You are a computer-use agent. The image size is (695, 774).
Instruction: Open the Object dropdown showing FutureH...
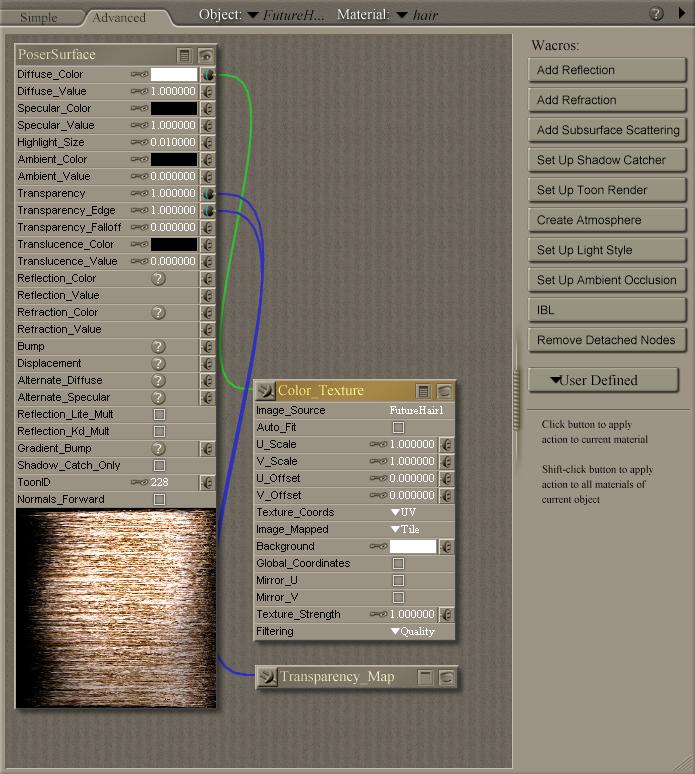coord(286,15)
